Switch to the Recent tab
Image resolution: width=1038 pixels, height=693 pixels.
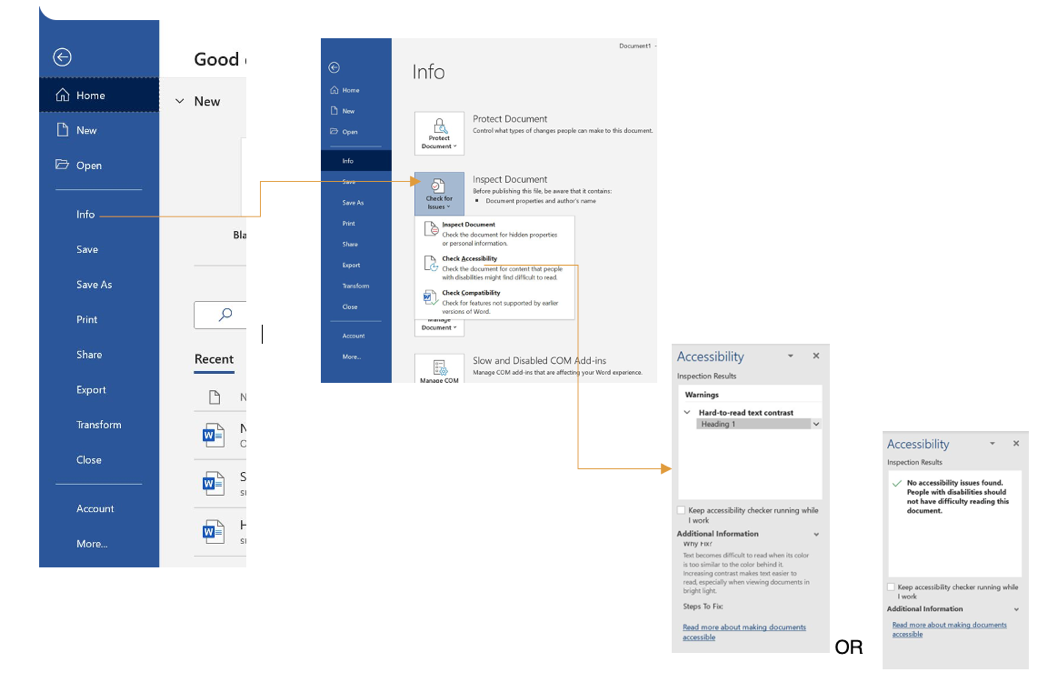(x=214, y=359)
